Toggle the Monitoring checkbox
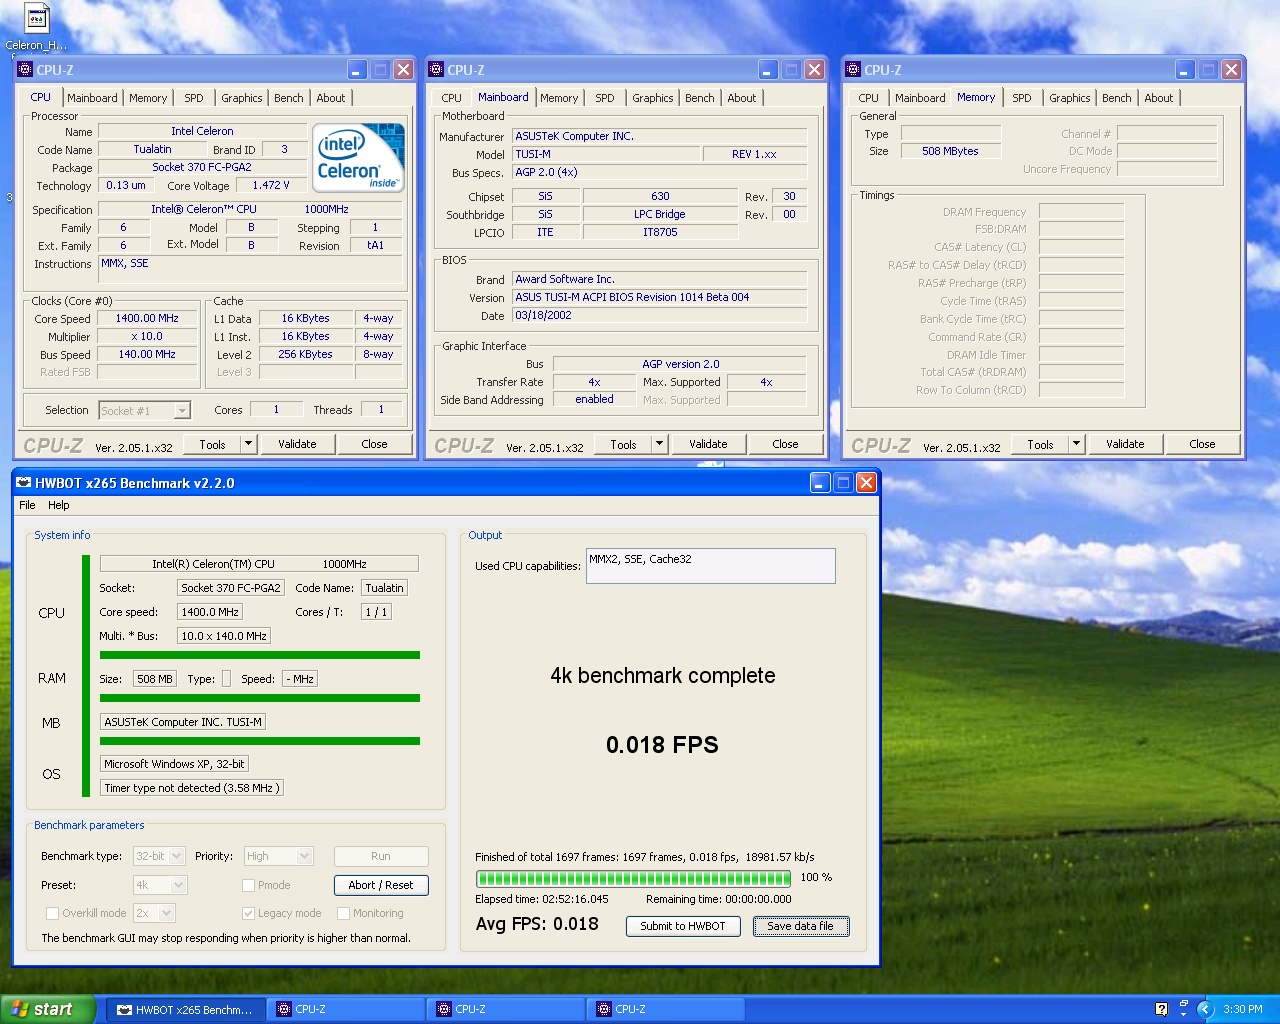 click(343, 913)
